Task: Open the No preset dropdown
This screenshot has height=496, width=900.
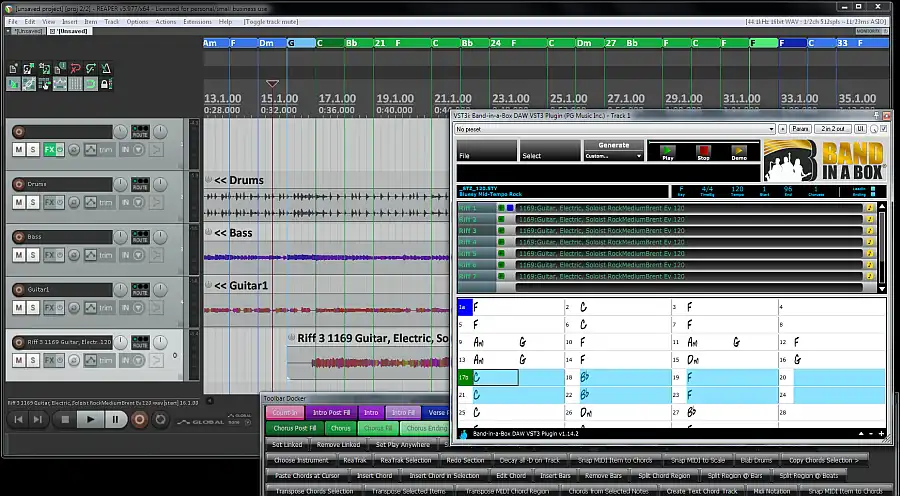Action: (615, 129)
